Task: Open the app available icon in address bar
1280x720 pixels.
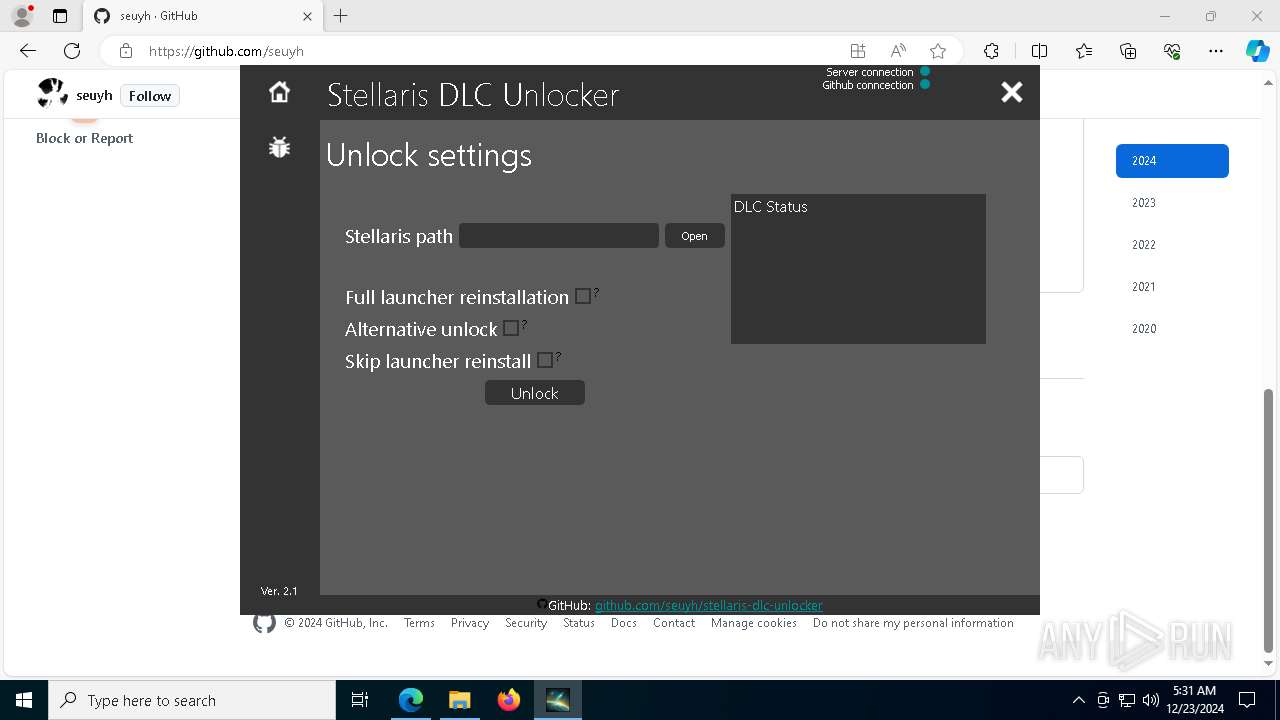Action: click(x=858, y=51)
